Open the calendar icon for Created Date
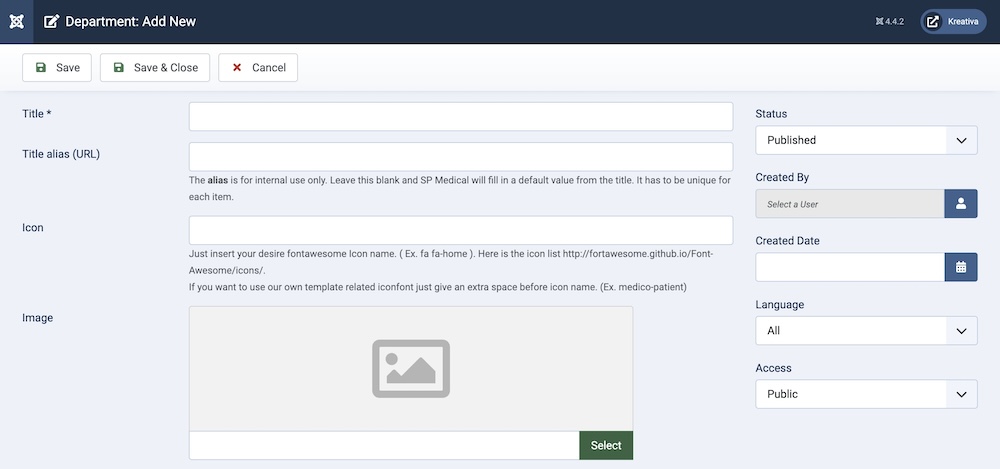The width and height of the screenshot is (1000, 469). [x=960, y=267]
